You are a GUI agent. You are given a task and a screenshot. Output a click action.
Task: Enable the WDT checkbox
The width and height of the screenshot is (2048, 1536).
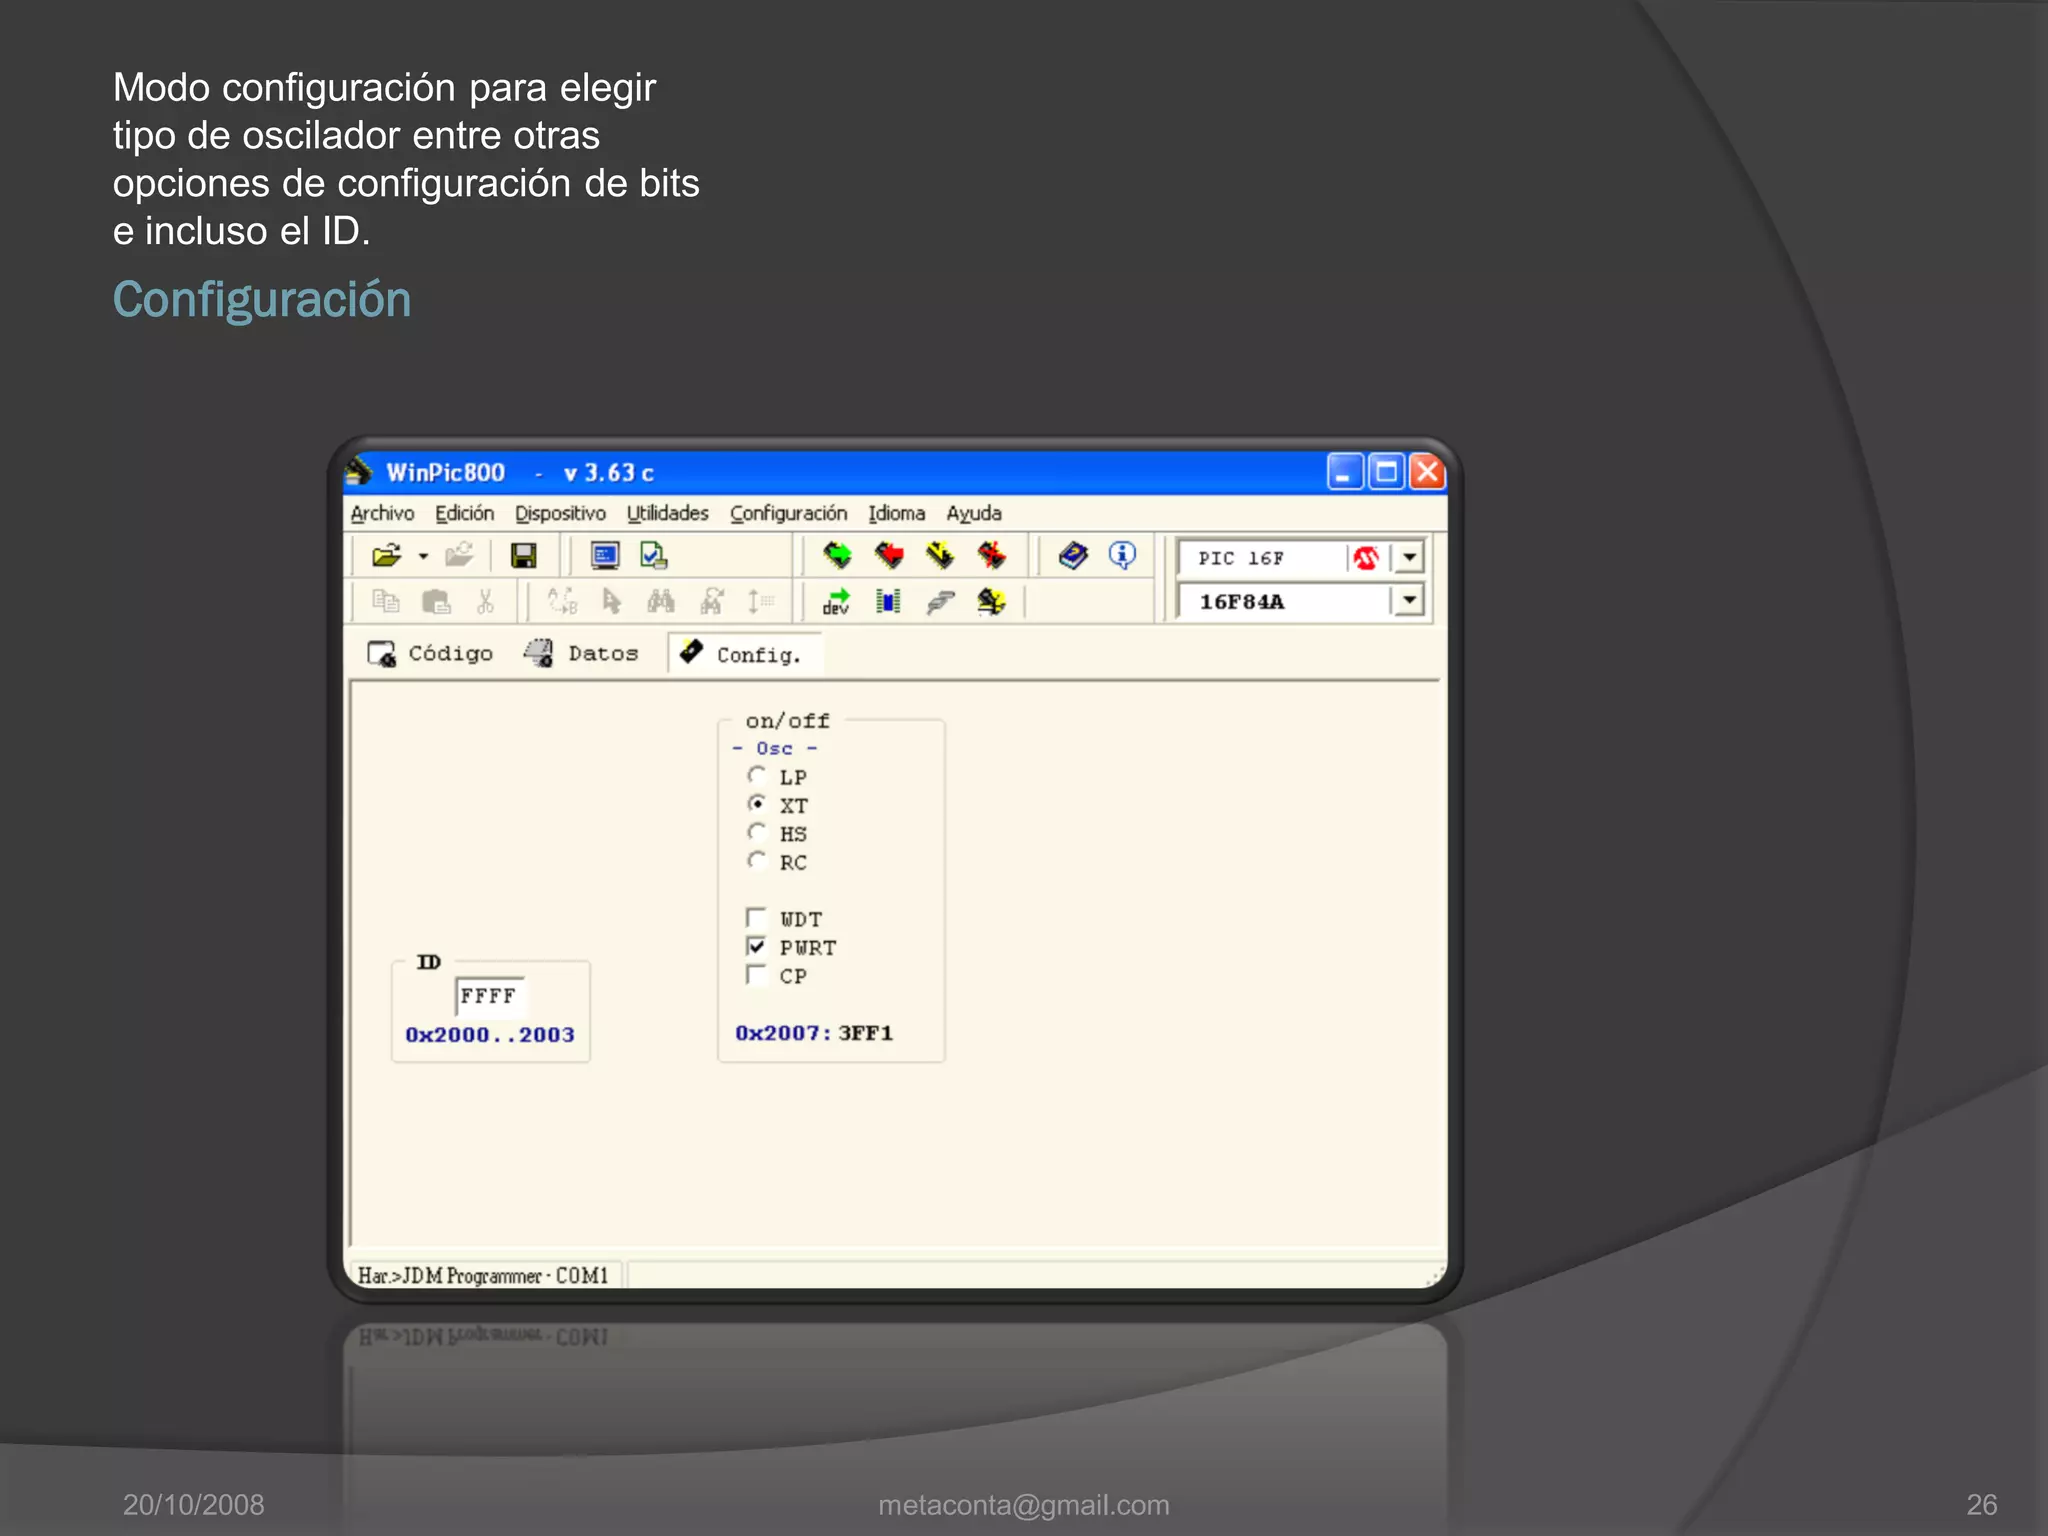[x=756, y=918]
